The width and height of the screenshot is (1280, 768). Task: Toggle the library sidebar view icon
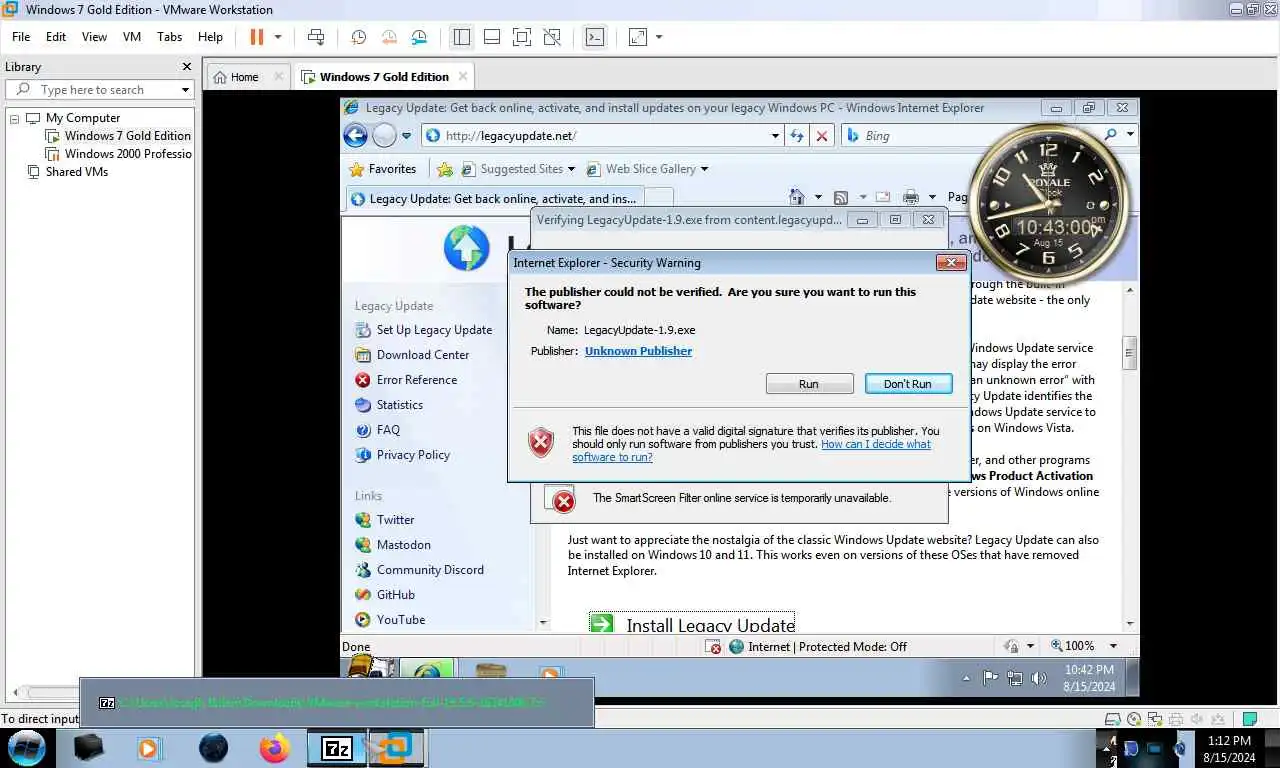[x=461, y=37]
